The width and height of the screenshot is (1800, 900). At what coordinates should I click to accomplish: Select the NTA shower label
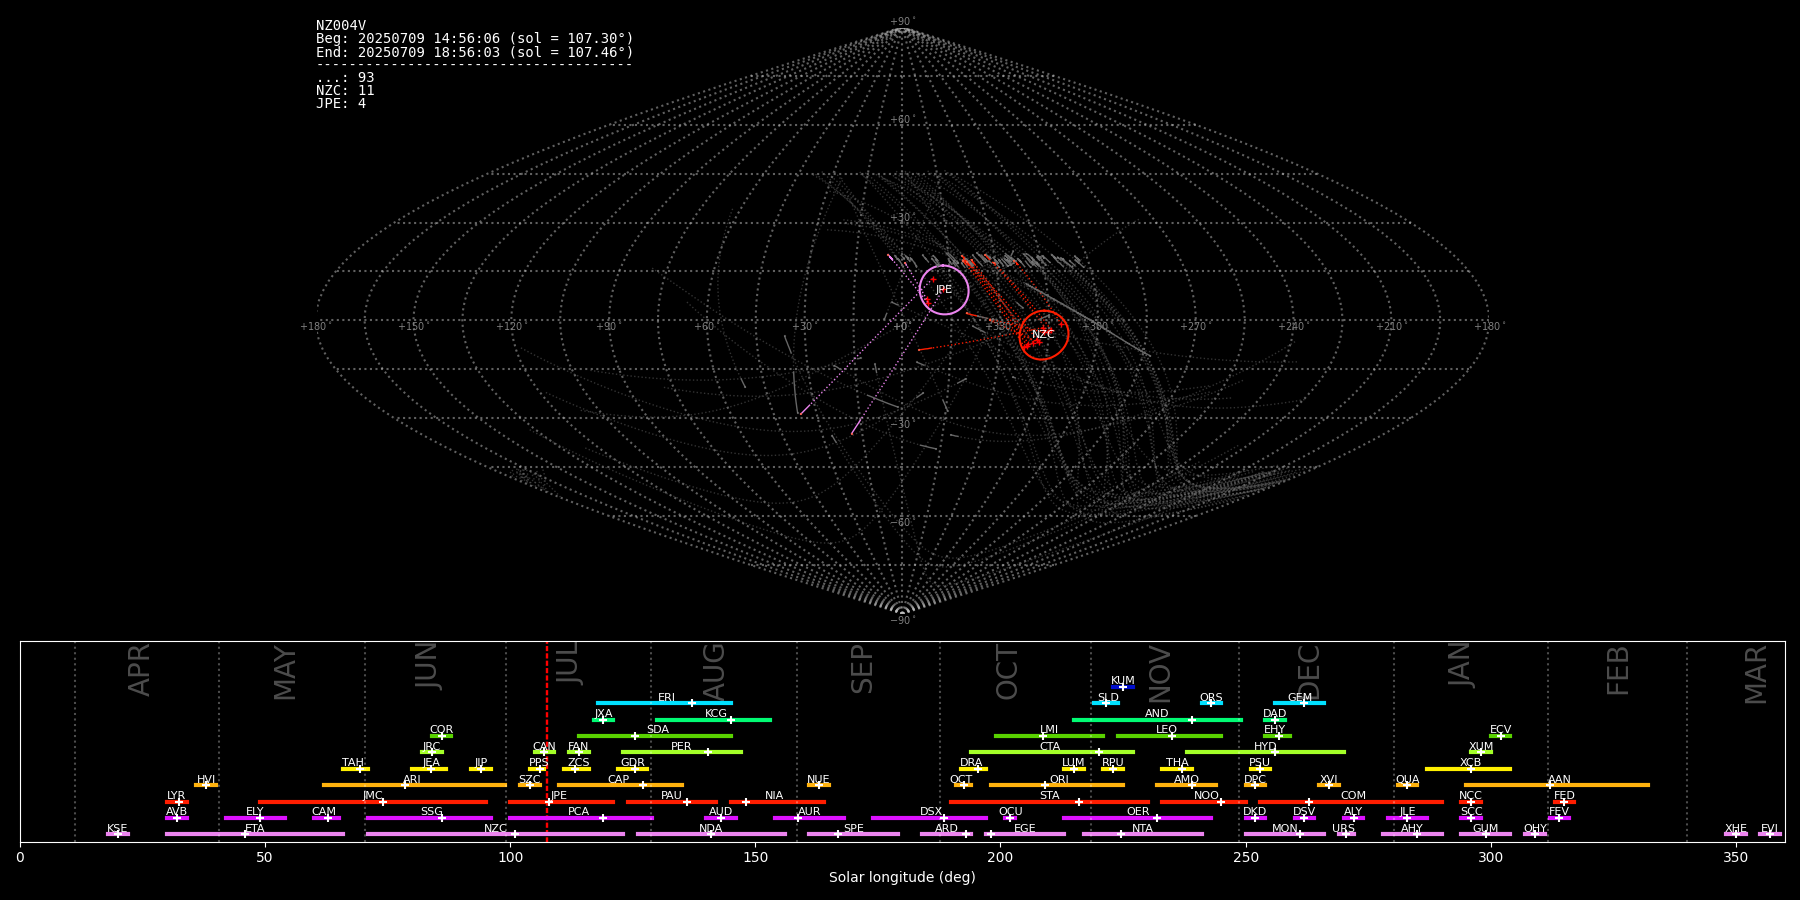click(x=1142, y=829)
